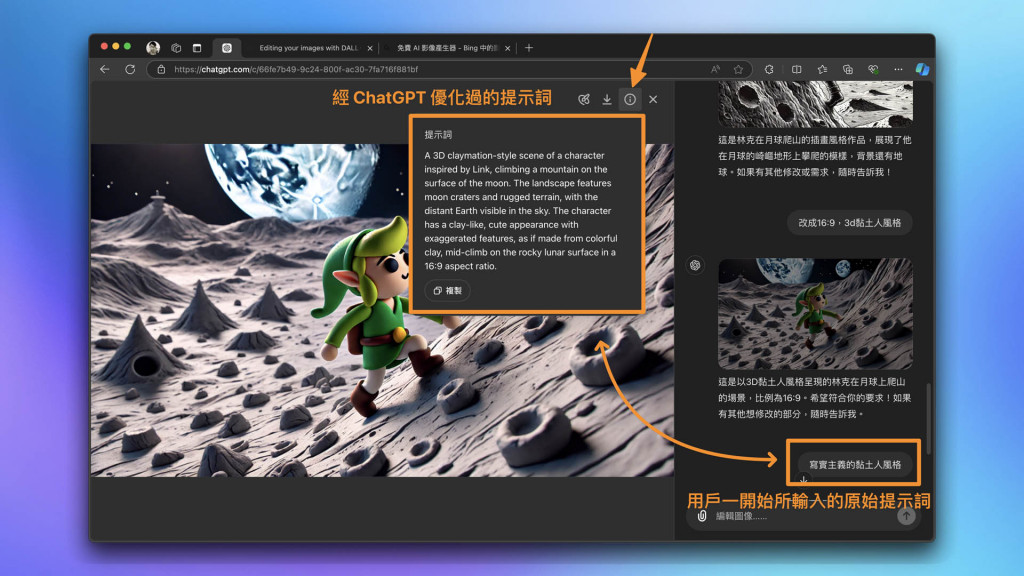Click the optimized prompt paragraph starting 'A 3D claymation-style'

521,210
